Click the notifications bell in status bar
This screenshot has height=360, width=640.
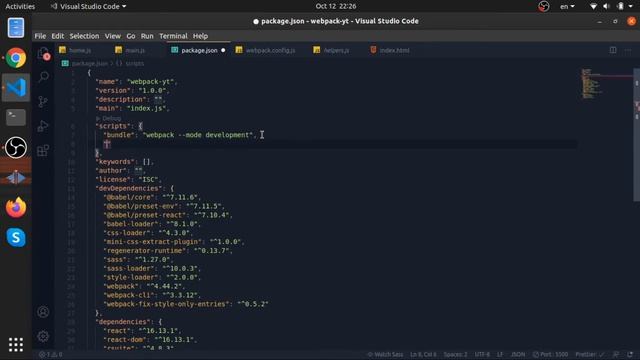630,354
